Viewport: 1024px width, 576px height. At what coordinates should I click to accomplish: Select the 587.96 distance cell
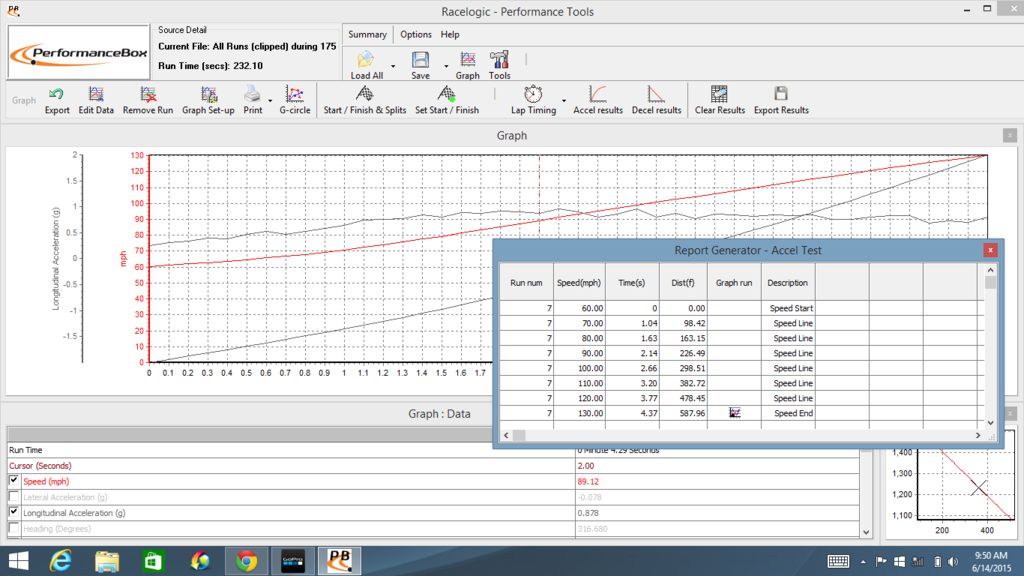(682, 413)
